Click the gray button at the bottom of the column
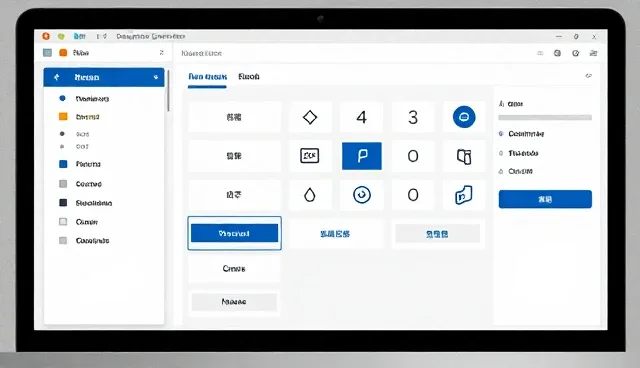The width and height of the screenshot is (640, 368). tap(234, 302)
